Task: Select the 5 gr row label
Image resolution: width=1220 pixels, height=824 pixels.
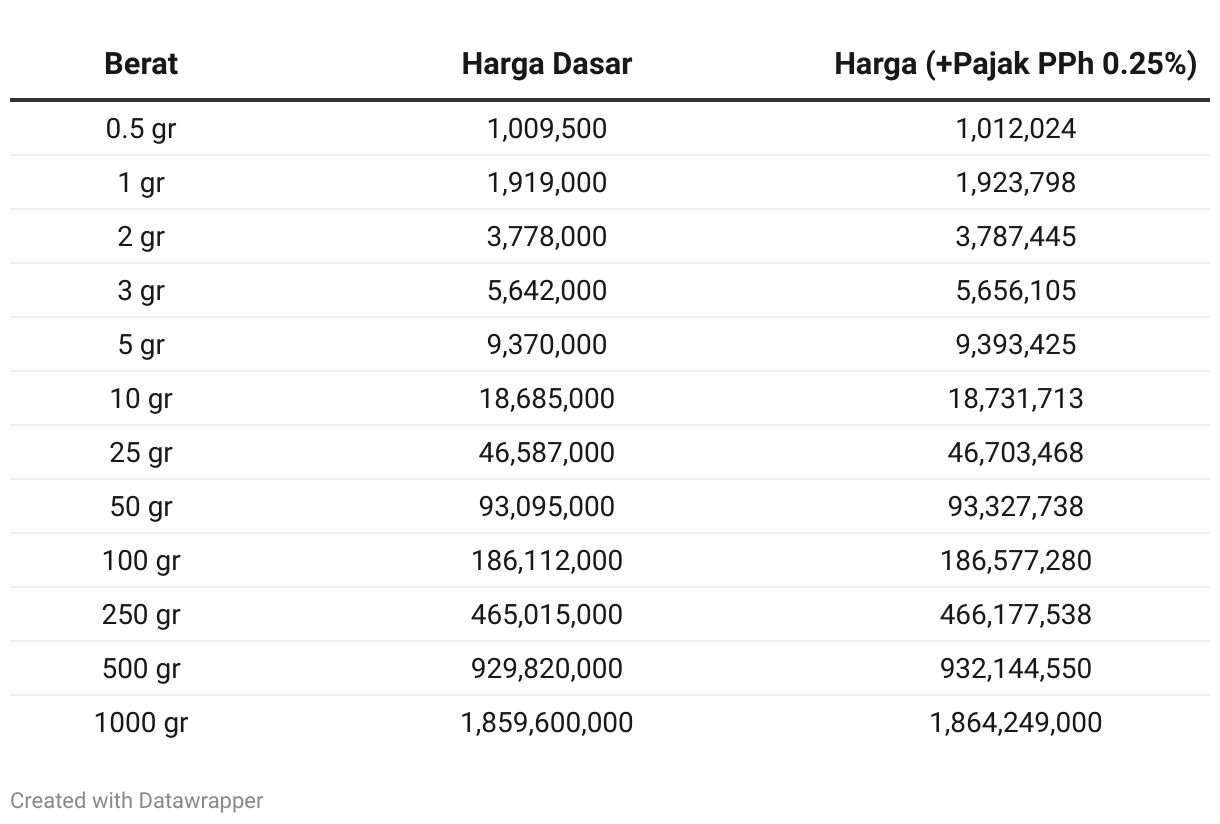Action: click(141, 345)
